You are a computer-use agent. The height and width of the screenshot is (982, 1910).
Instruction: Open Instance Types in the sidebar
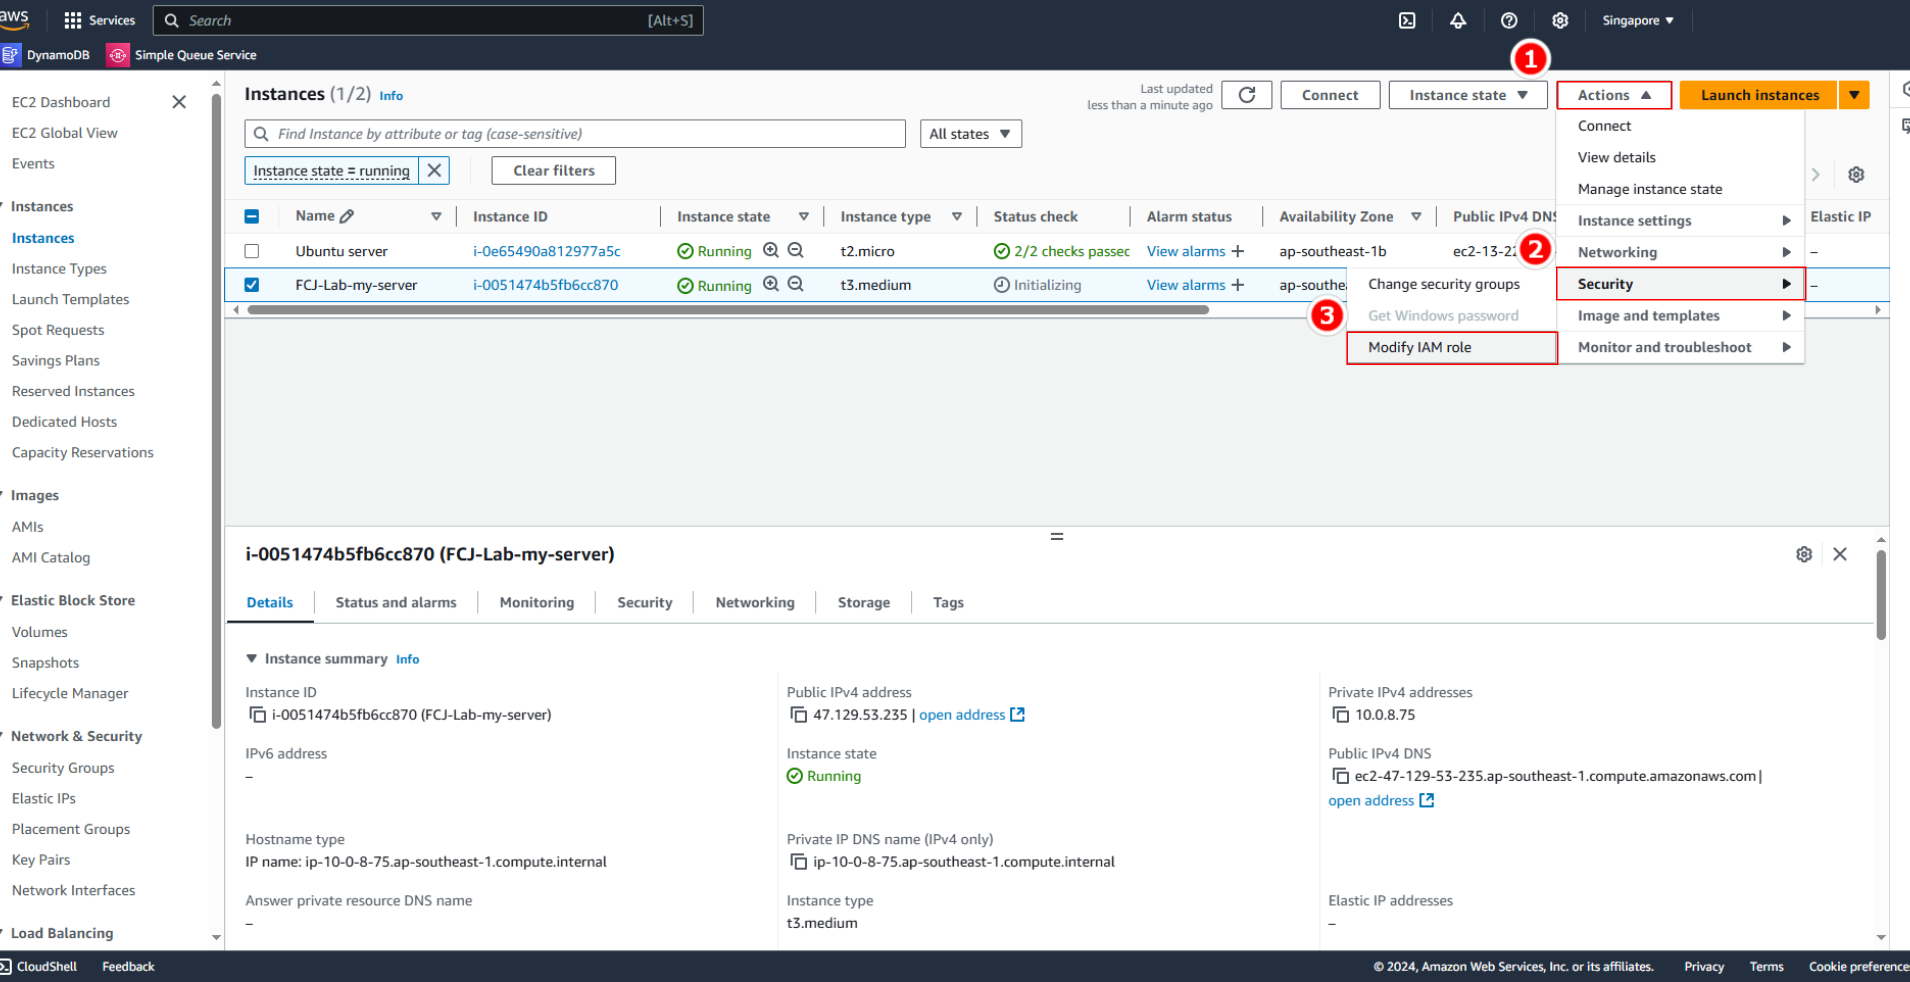click(59, 269)
